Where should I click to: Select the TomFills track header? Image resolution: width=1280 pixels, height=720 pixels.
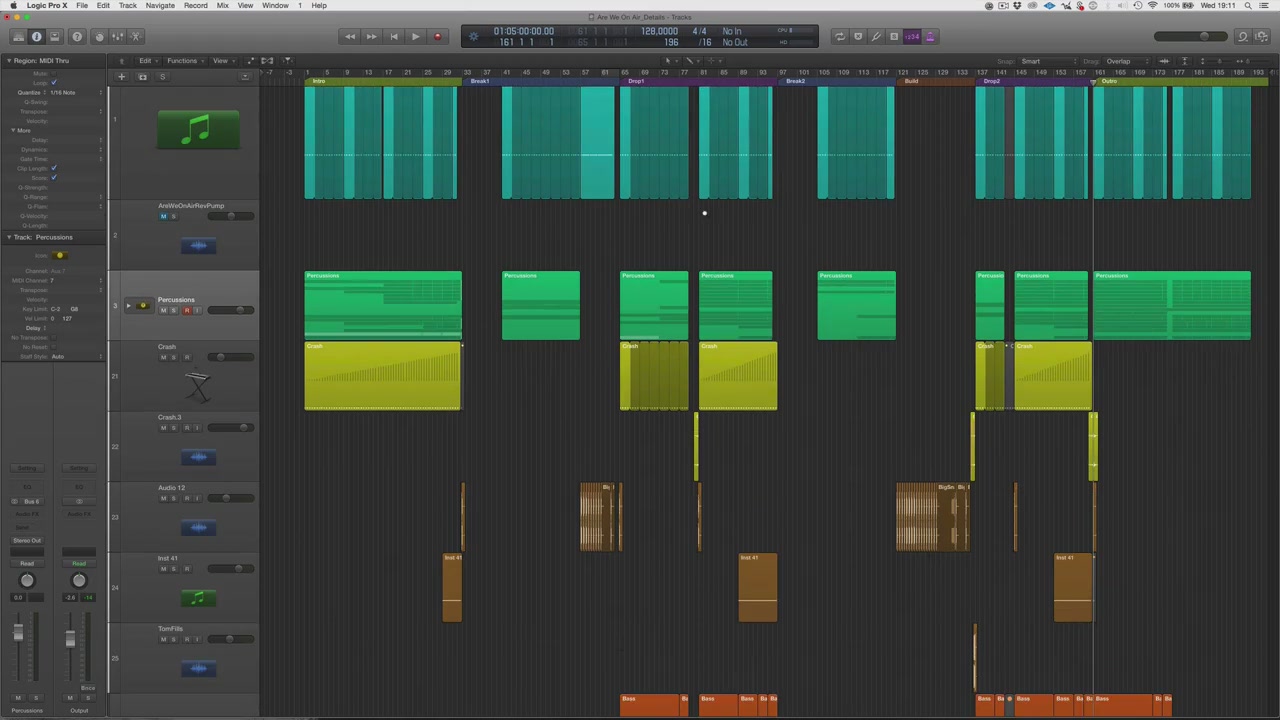pos(184,657)
